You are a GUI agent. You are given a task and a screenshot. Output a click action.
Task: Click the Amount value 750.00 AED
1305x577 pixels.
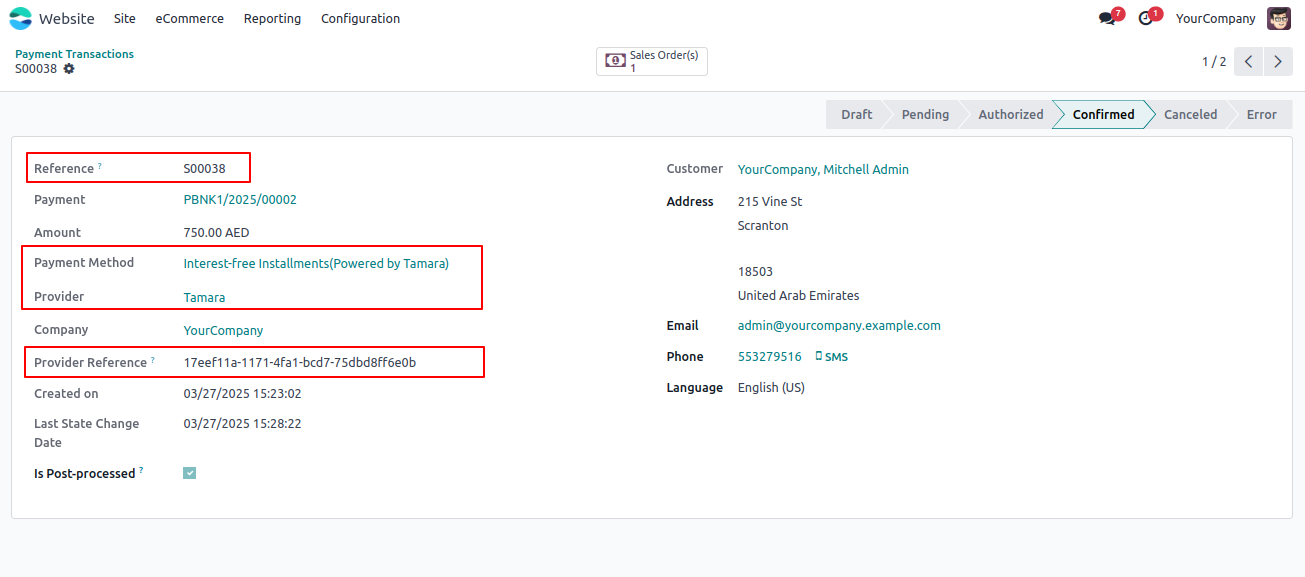point(216,233)
